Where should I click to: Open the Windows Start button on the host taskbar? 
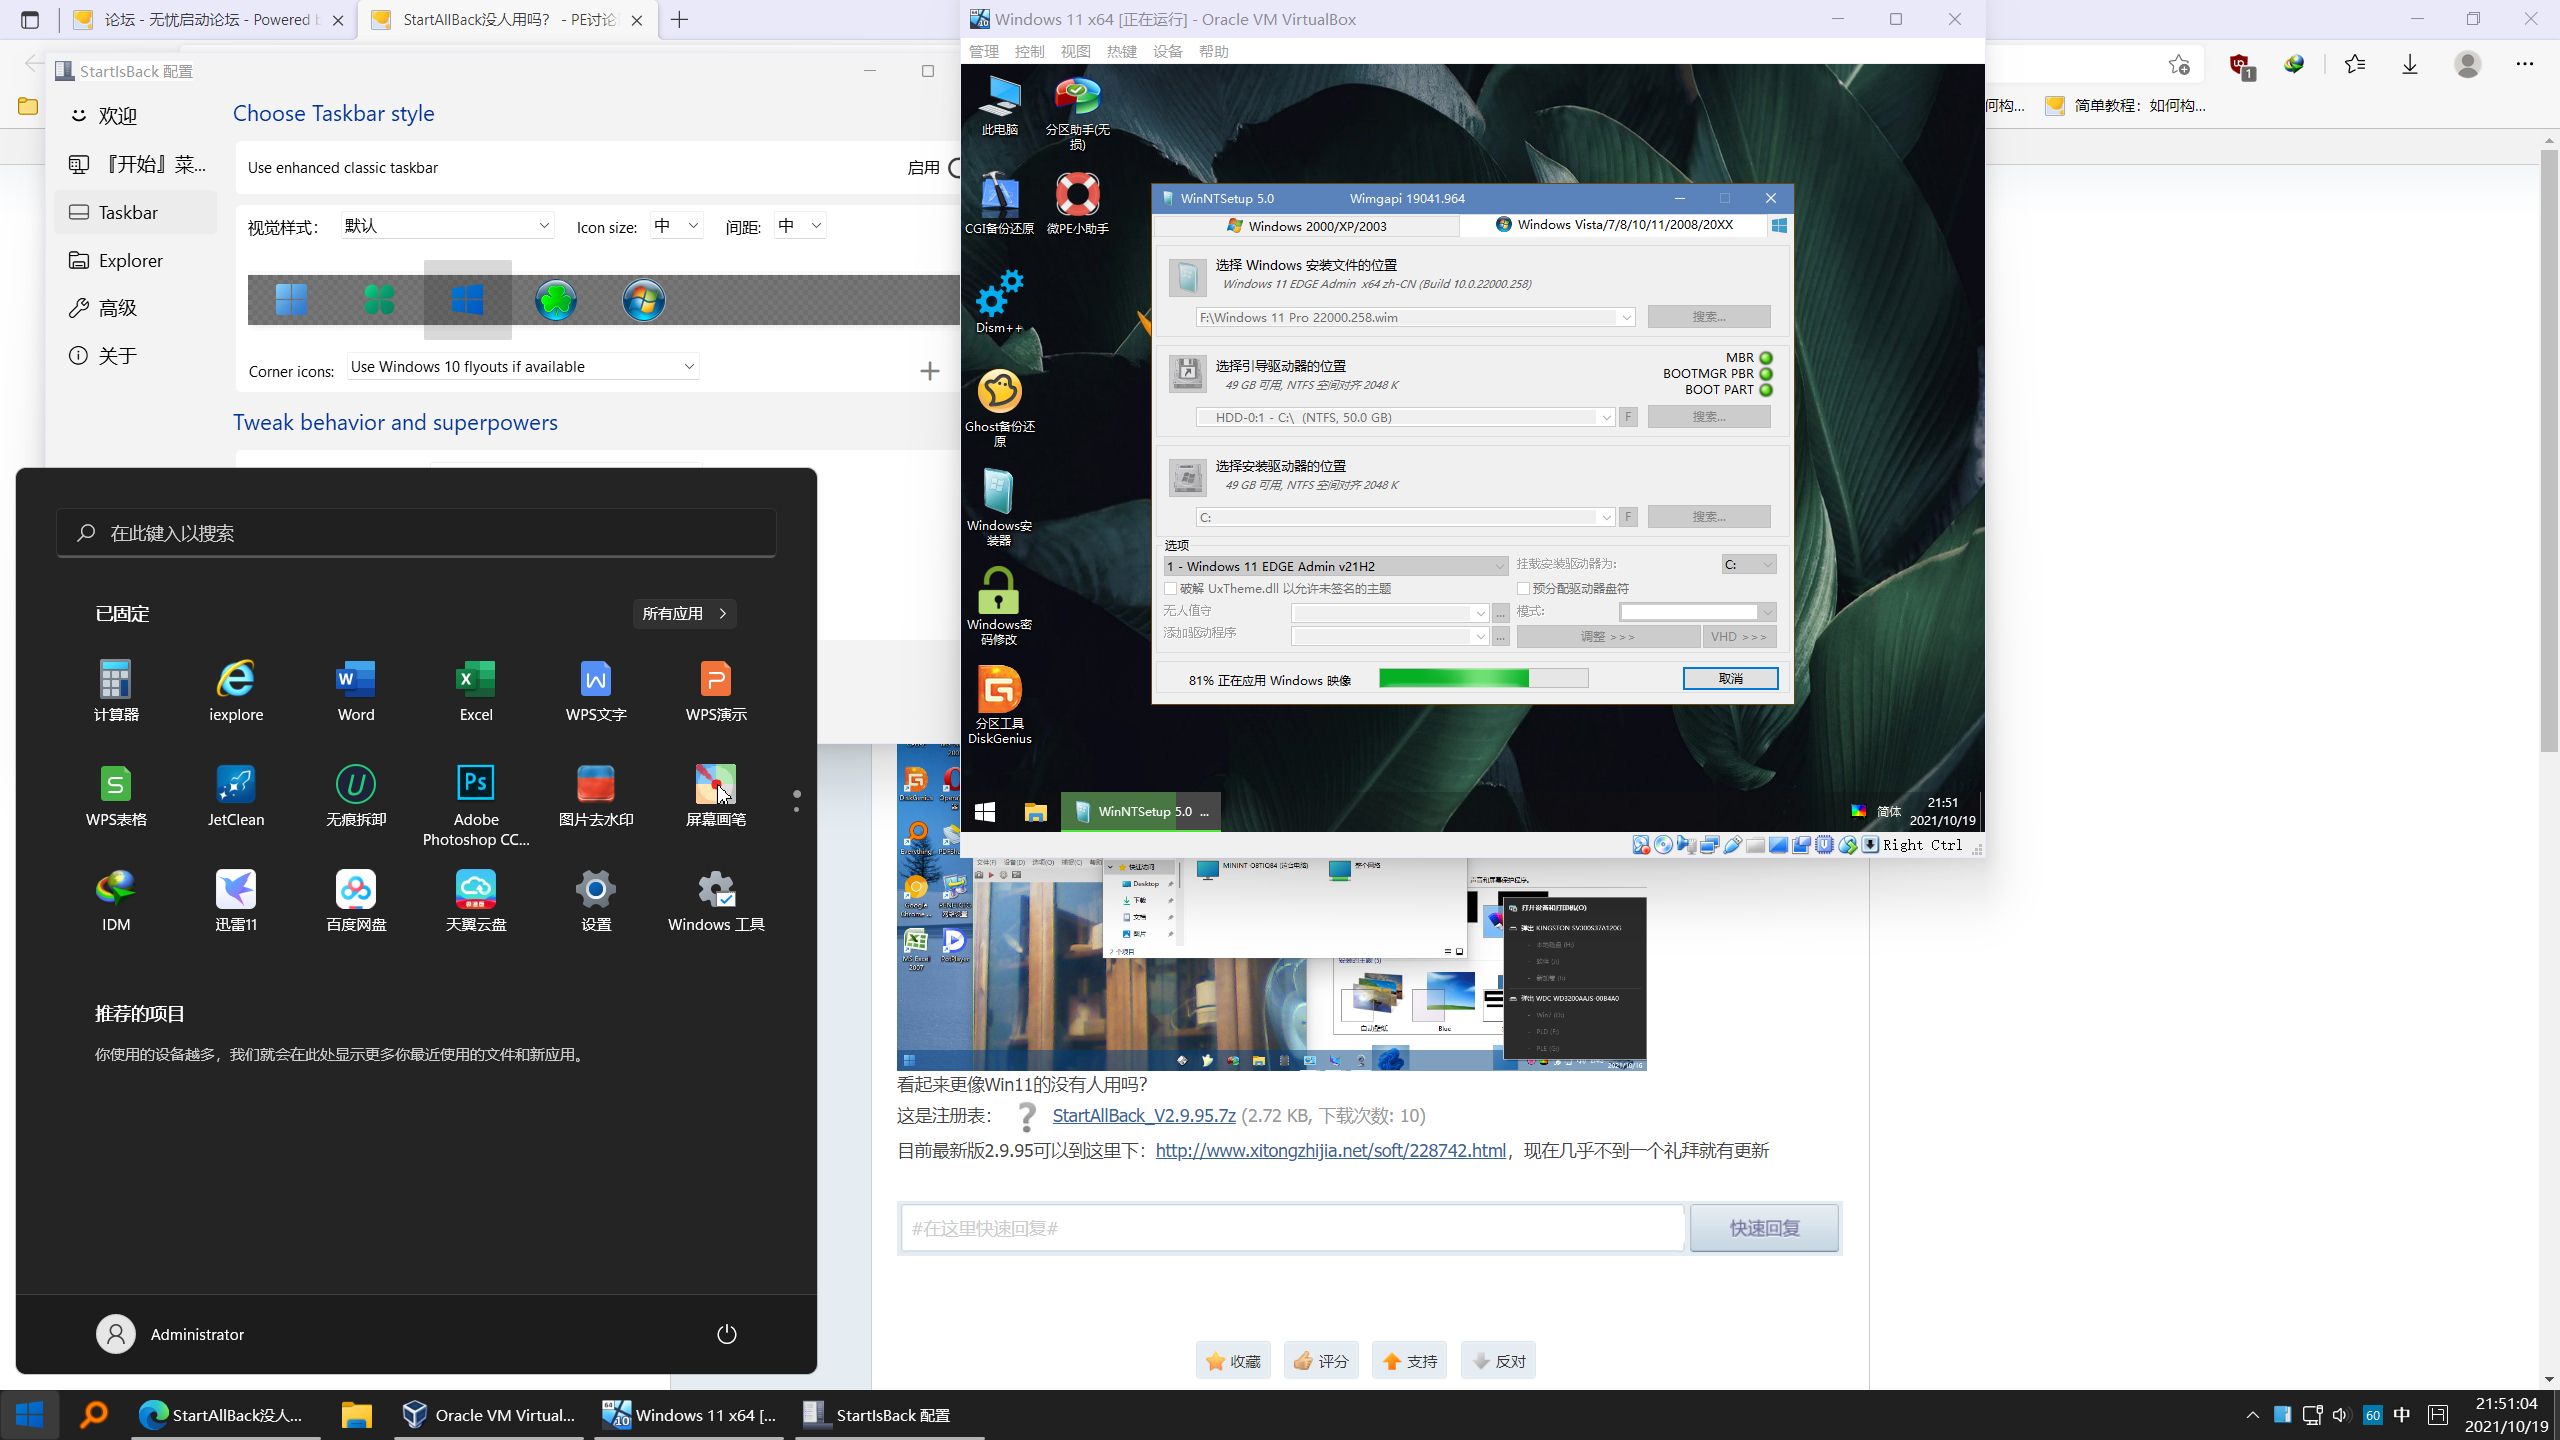(30, 1415)
